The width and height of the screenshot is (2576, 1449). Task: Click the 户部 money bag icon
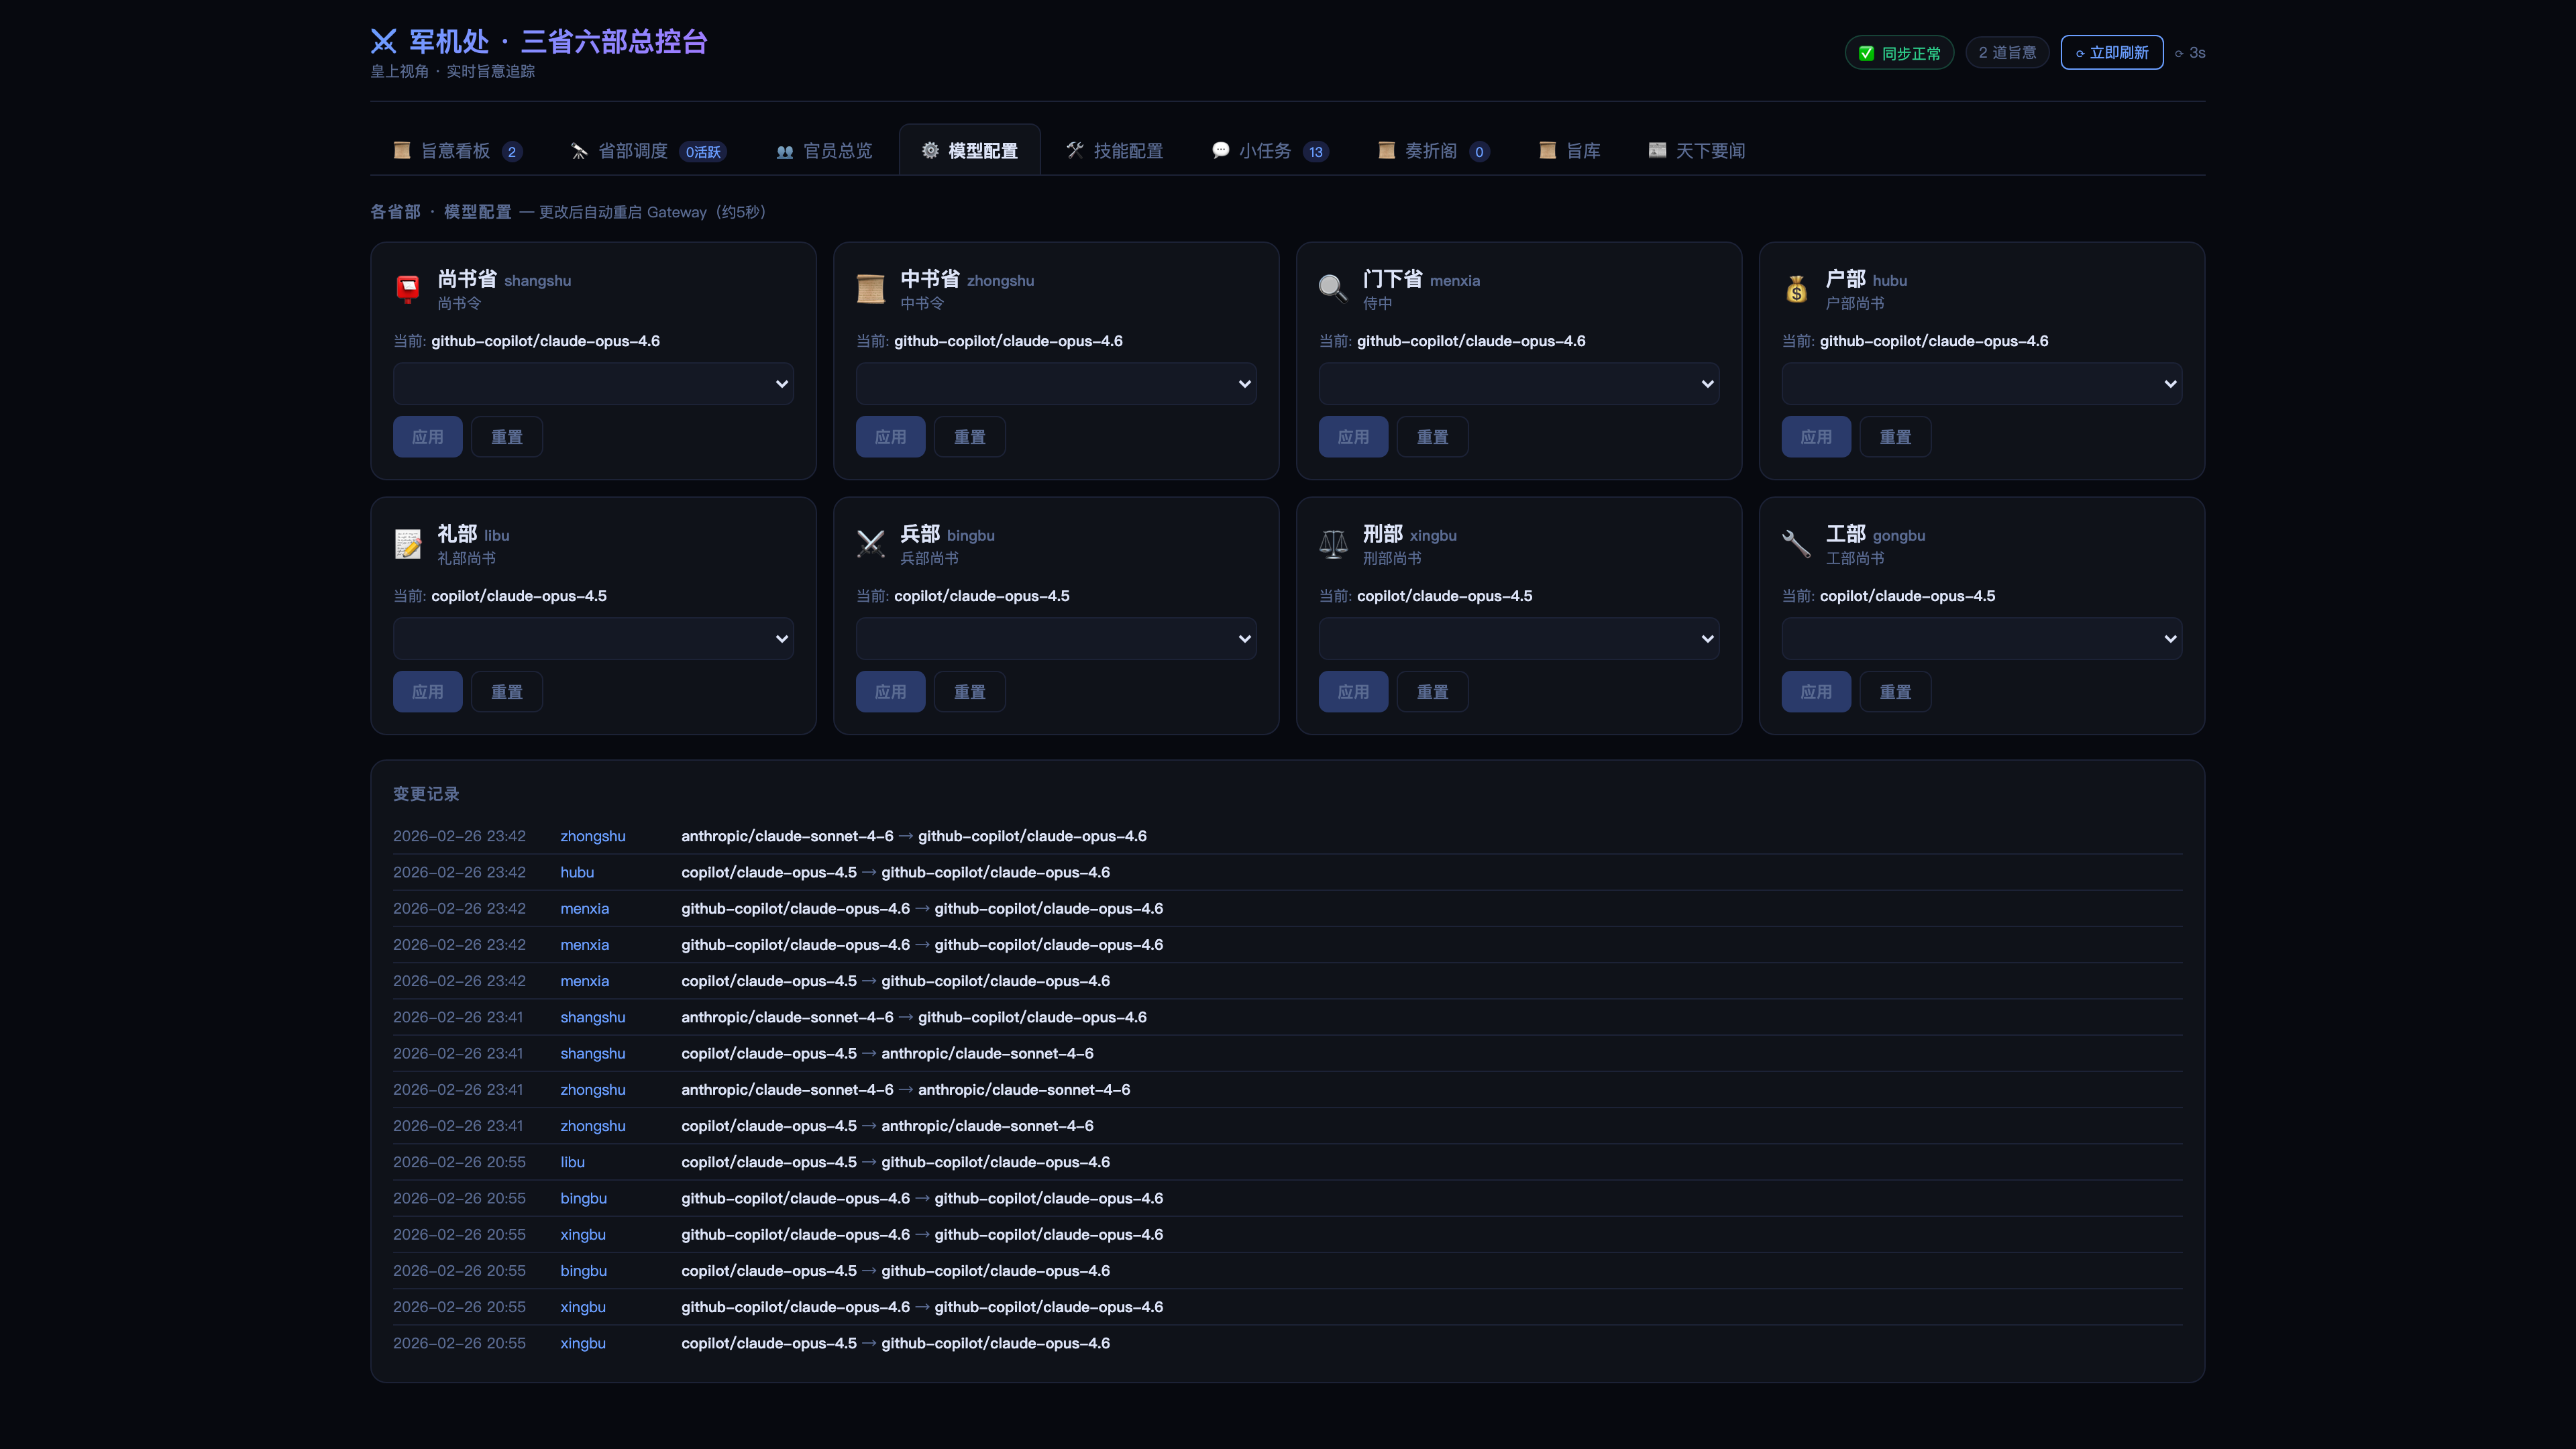click(x=1796, y=289)
